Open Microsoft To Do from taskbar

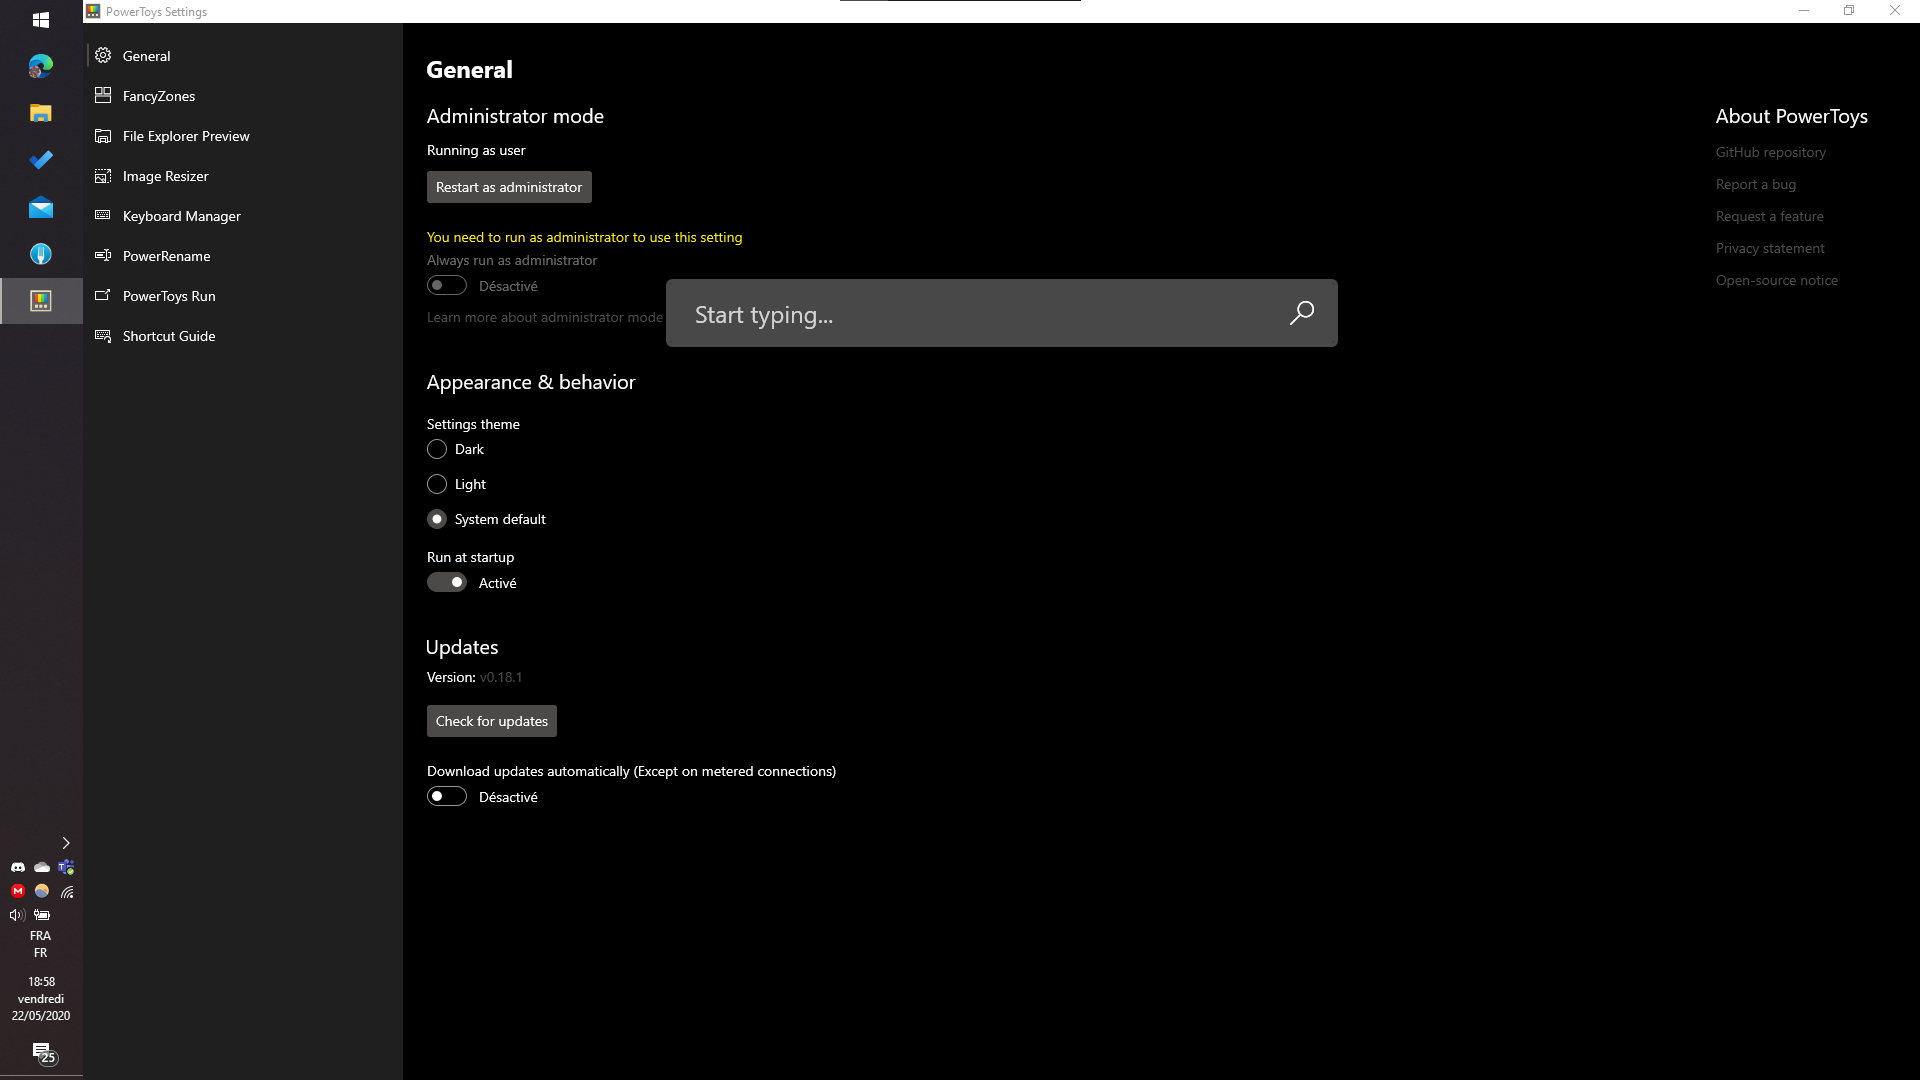pyautogui.click(x=41, y=160)
